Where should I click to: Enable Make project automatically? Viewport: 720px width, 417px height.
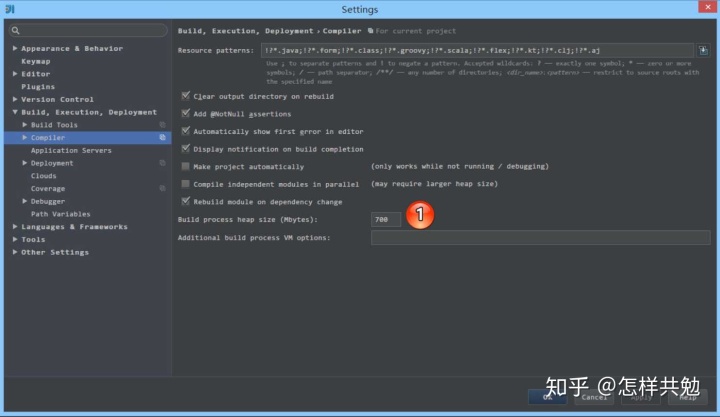[186, 166]
